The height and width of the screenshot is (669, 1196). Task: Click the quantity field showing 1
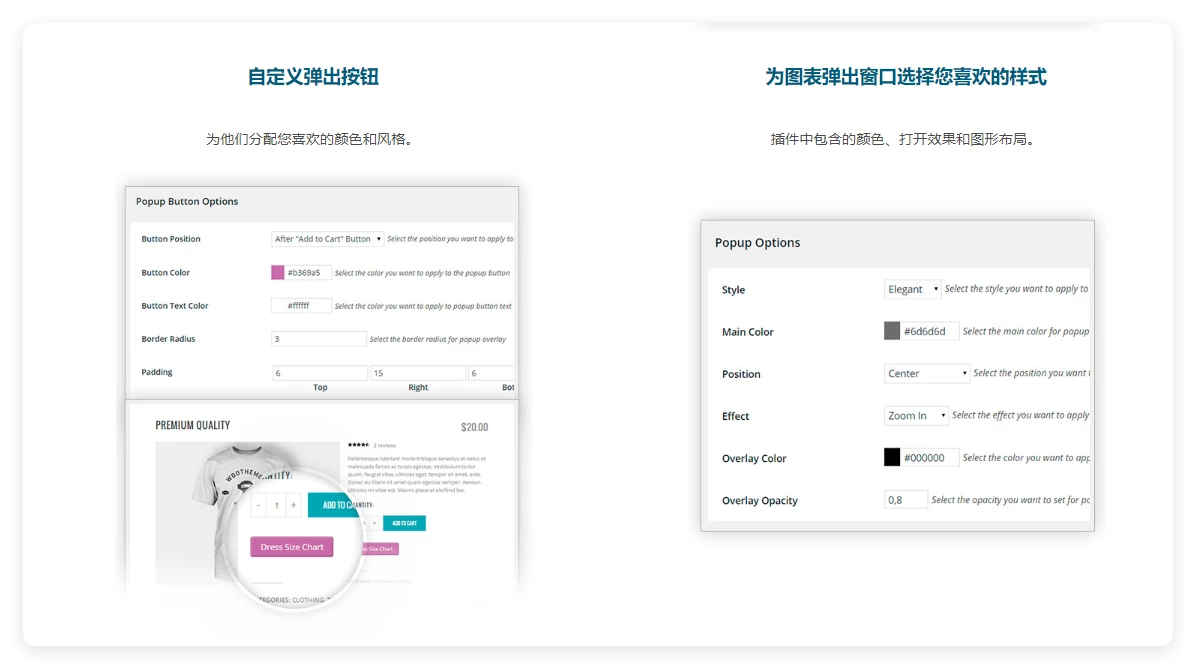[x=276, y=505]
